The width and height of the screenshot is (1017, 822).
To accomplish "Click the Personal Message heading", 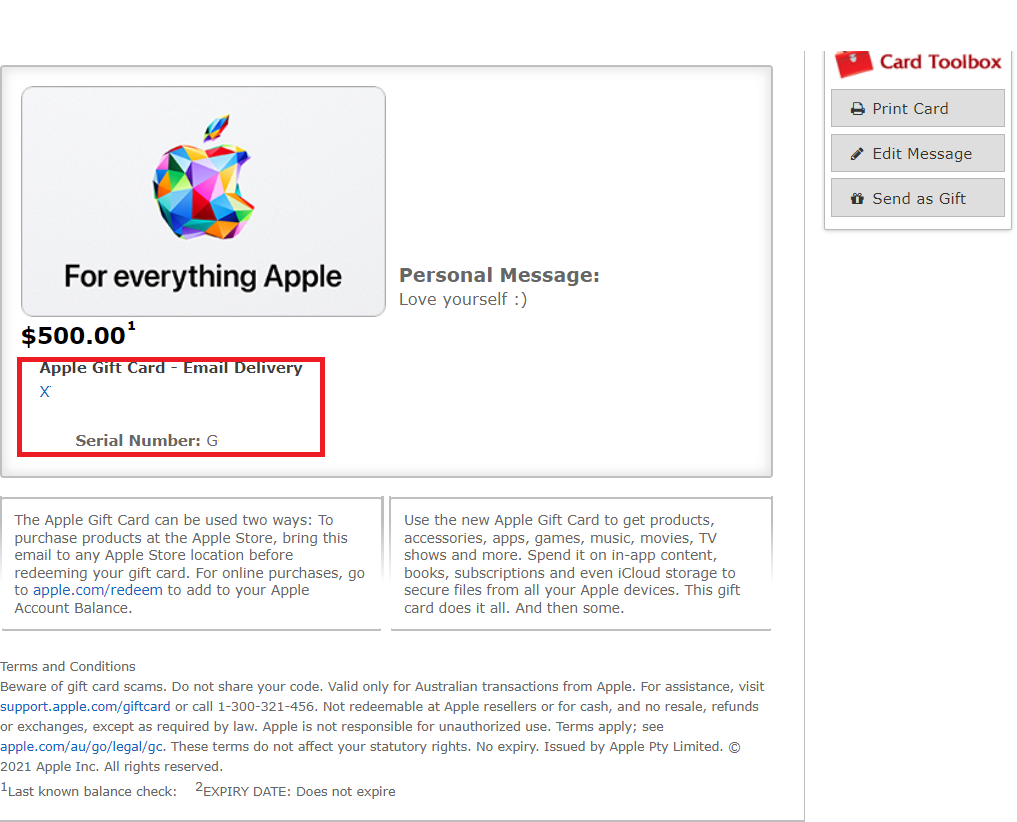I will [x=499, y=275].
